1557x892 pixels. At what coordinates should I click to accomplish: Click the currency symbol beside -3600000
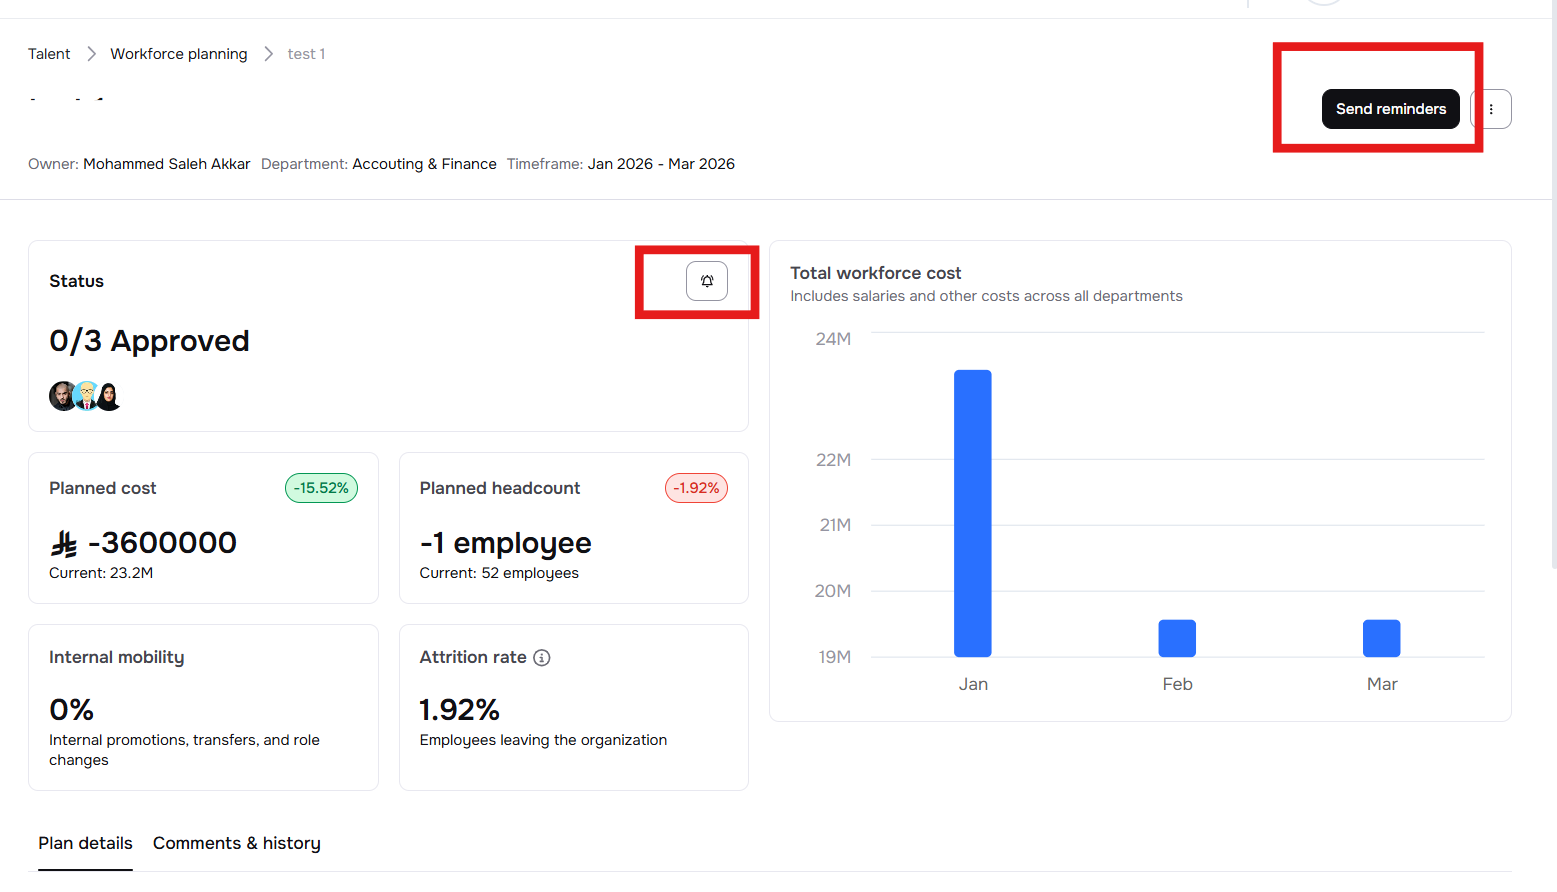[64, 544]
